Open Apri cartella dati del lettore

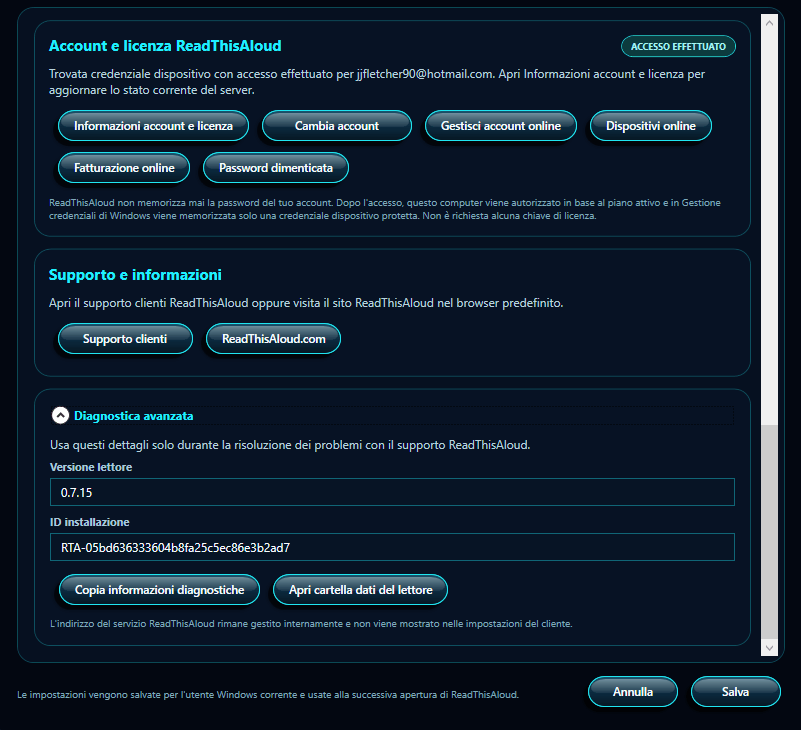point(361,590)
